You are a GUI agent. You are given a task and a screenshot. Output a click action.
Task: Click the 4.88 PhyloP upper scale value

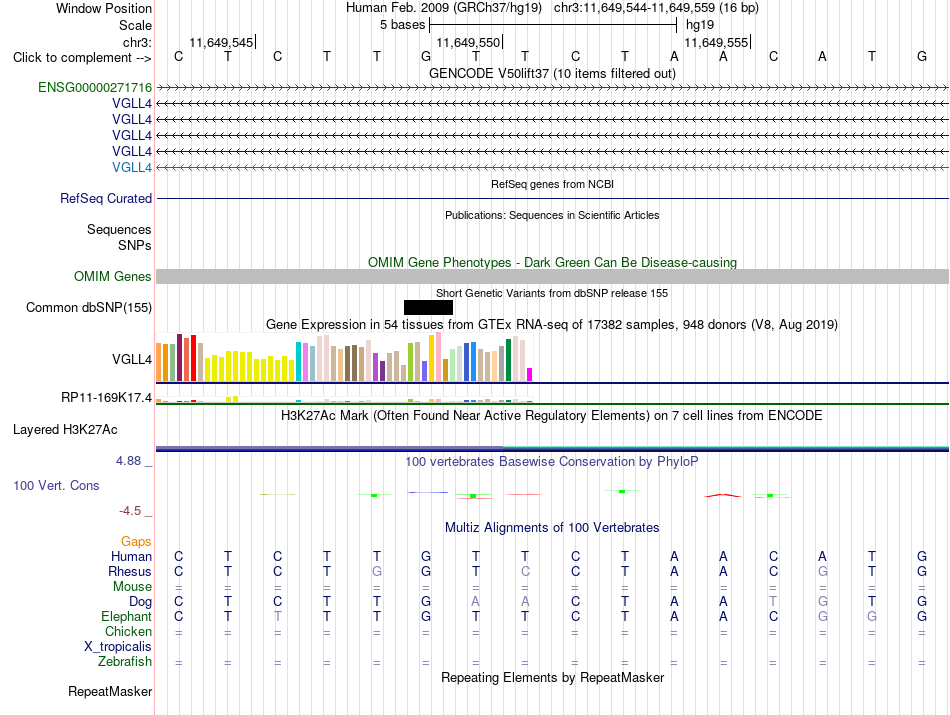[x=128, y=461]
